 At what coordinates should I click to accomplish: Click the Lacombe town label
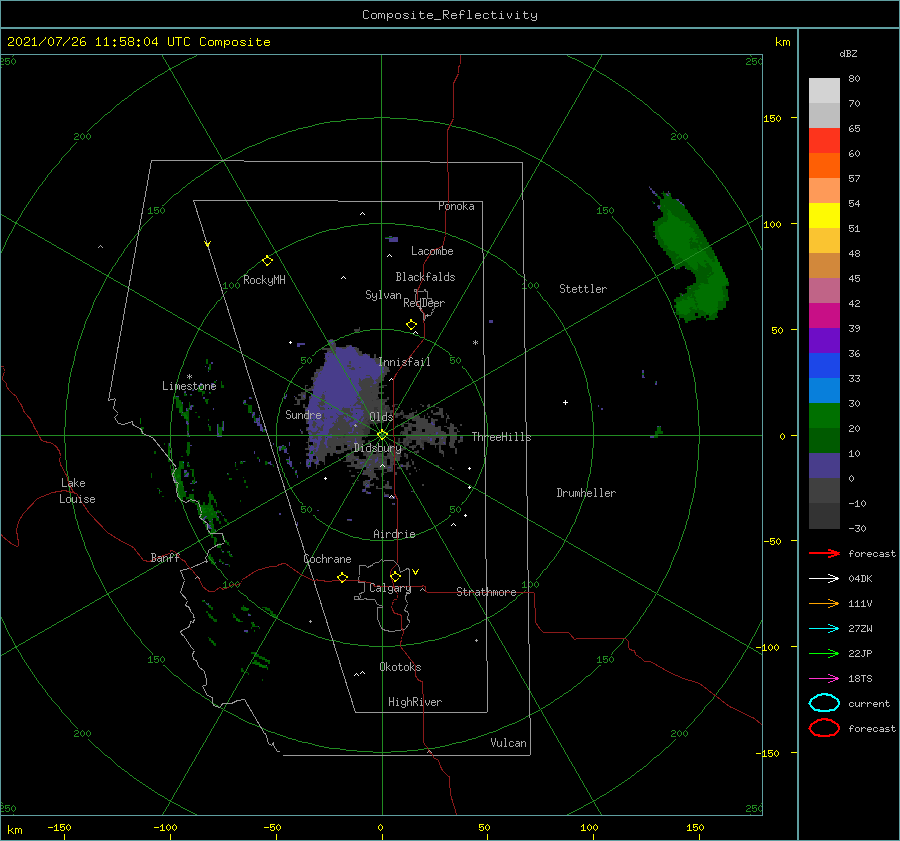coord(432,251)
